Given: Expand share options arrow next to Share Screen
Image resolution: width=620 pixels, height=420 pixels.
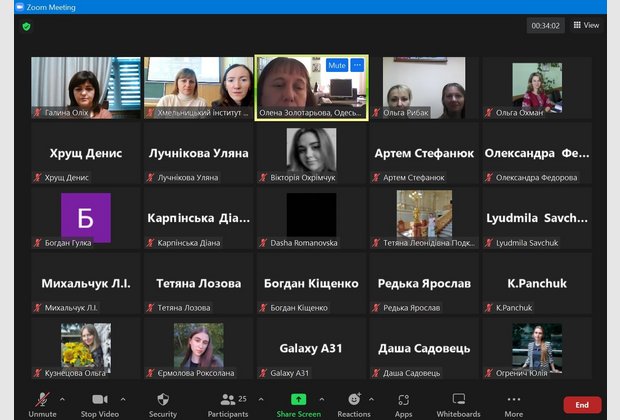Looking at the screenshot, I should point(322,399).
